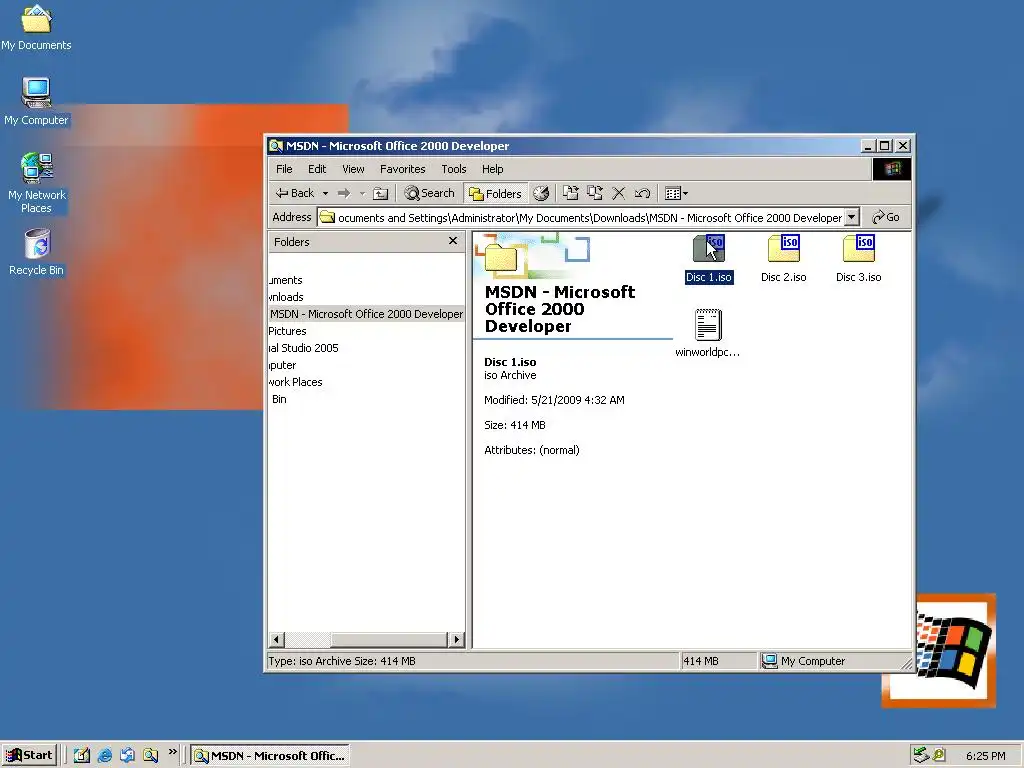Click the second system tray icon

pos(939,755)
